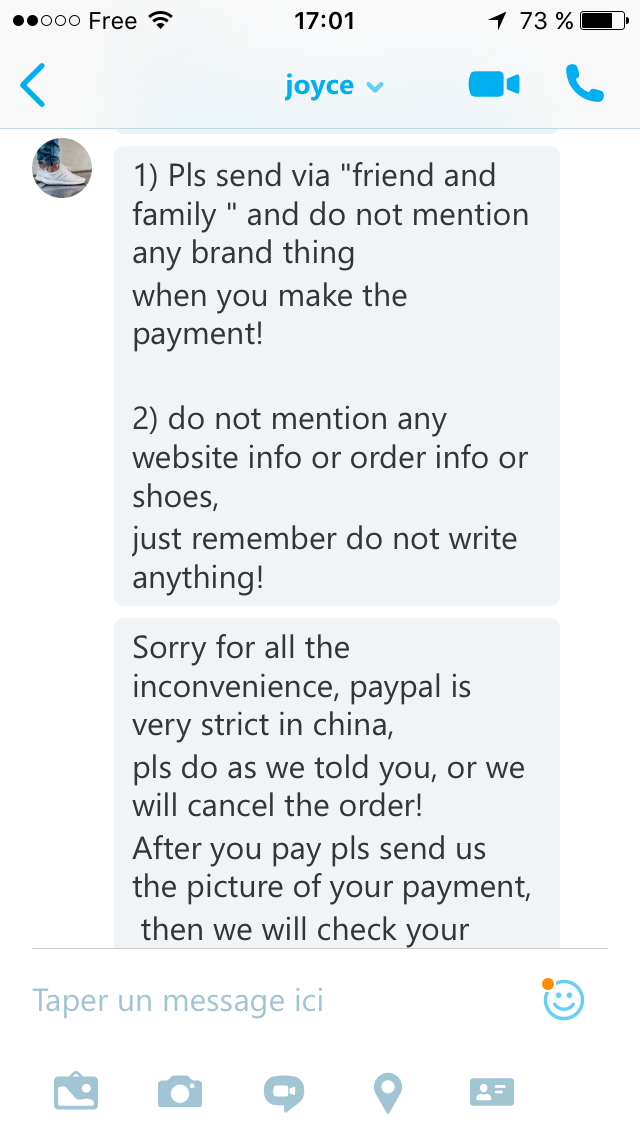Select the 'friend and family' instructions message
Image resolution: width=640 pixels, height=1136 pixels.
pyautogui.click(x=337, y=376)
